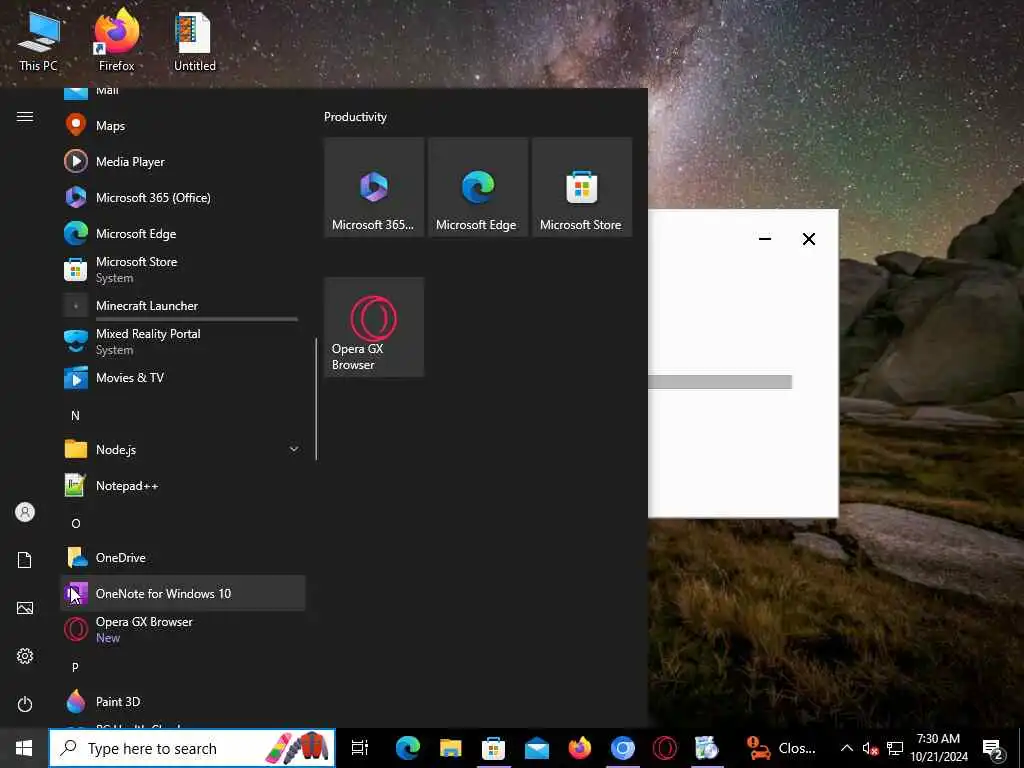Viewport: 1024px width, 768px height.
Task: Launch Notepad++ from app list
Action: pos(182,485)
